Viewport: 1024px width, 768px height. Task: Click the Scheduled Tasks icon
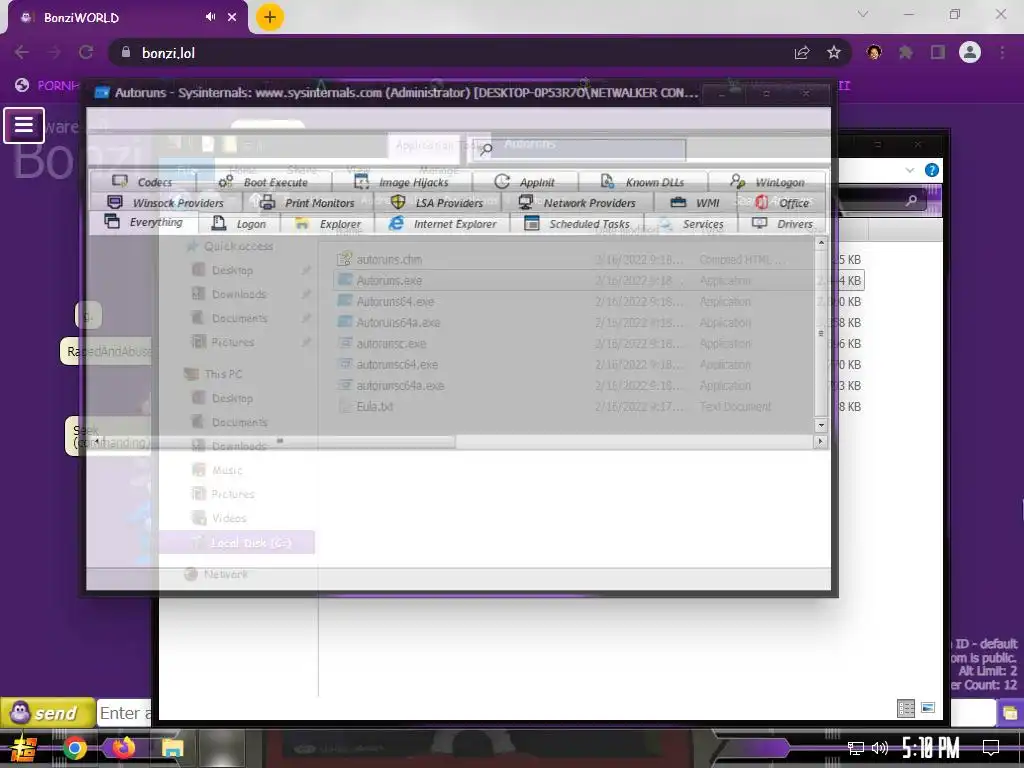pyautogui.click(x=532, y=223)
